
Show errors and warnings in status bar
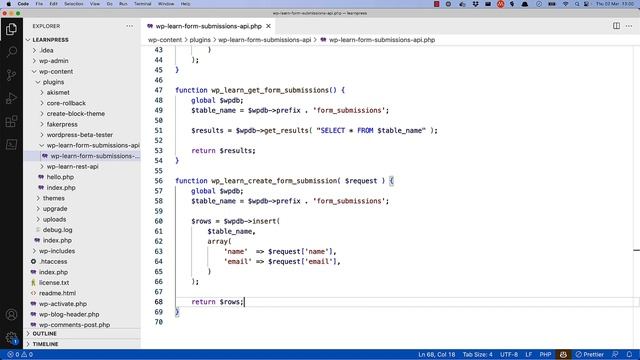tap(20, 354)
